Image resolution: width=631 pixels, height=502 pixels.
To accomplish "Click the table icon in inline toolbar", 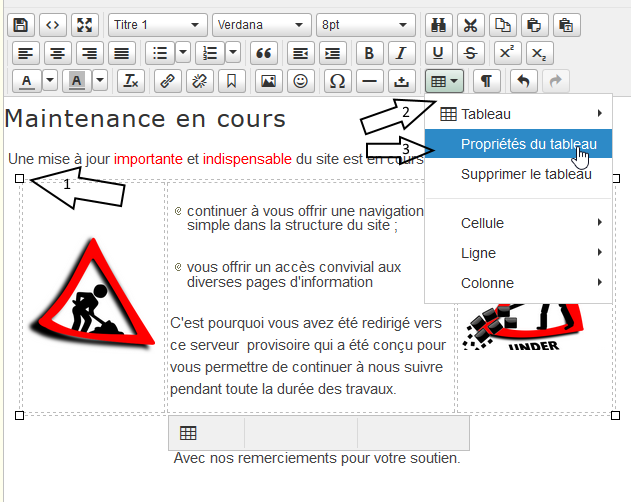I will click(188, 433).
